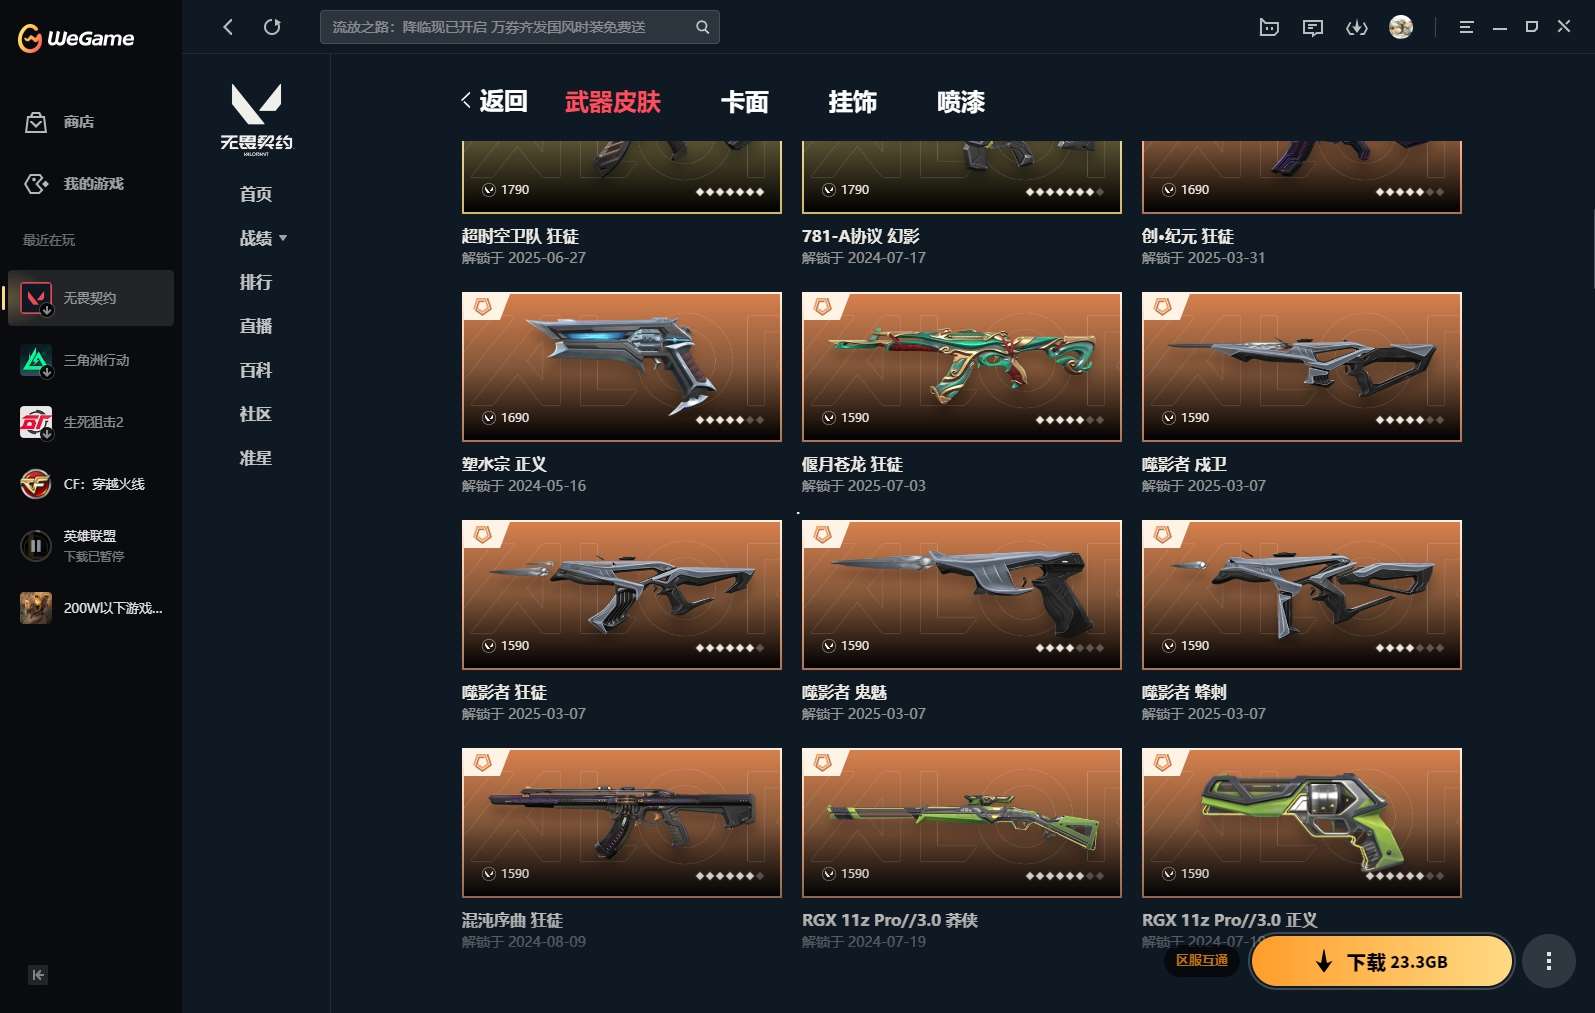
Task: Open the 排行 ranking menu item
Action: 256,282
